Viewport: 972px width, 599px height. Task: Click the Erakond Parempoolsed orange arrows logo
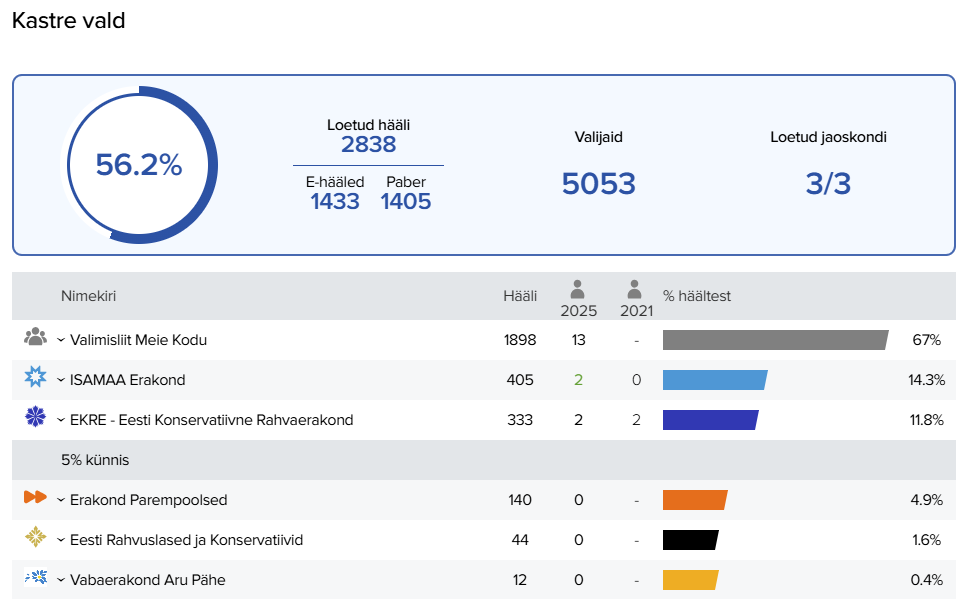36,498
